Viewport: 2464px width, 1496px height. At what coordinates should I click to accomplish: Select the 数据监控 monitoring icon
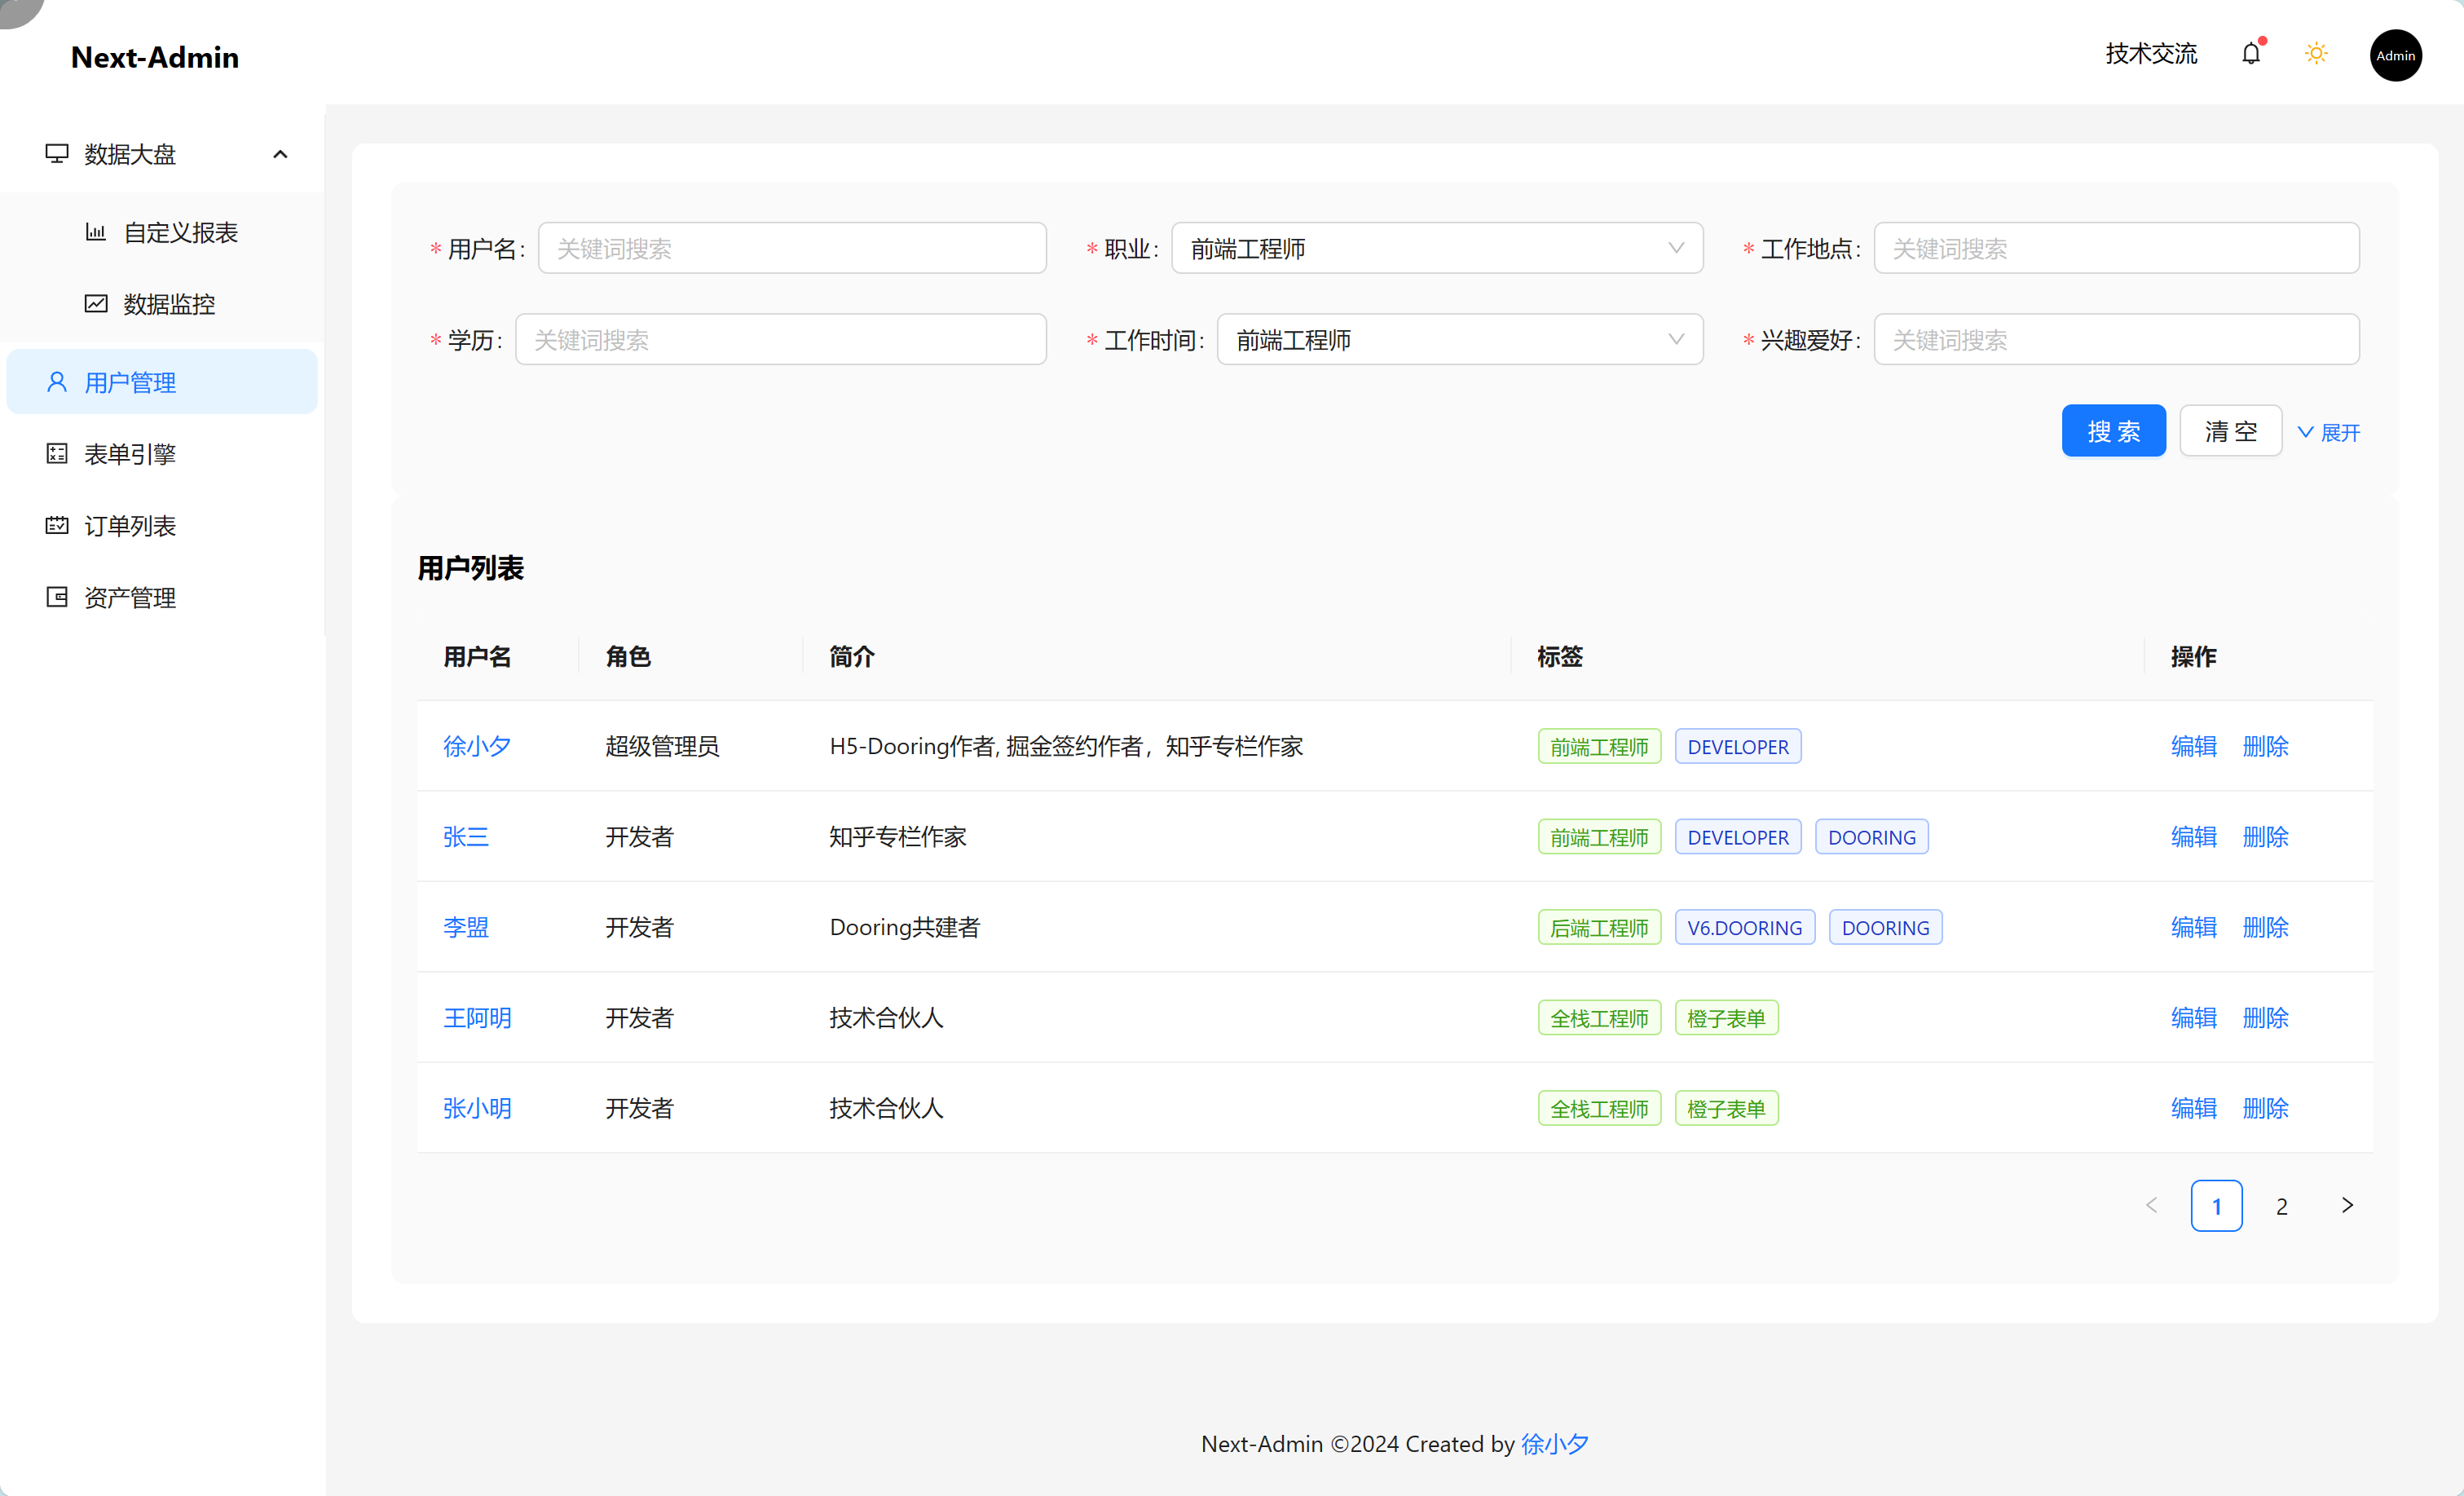96,303
